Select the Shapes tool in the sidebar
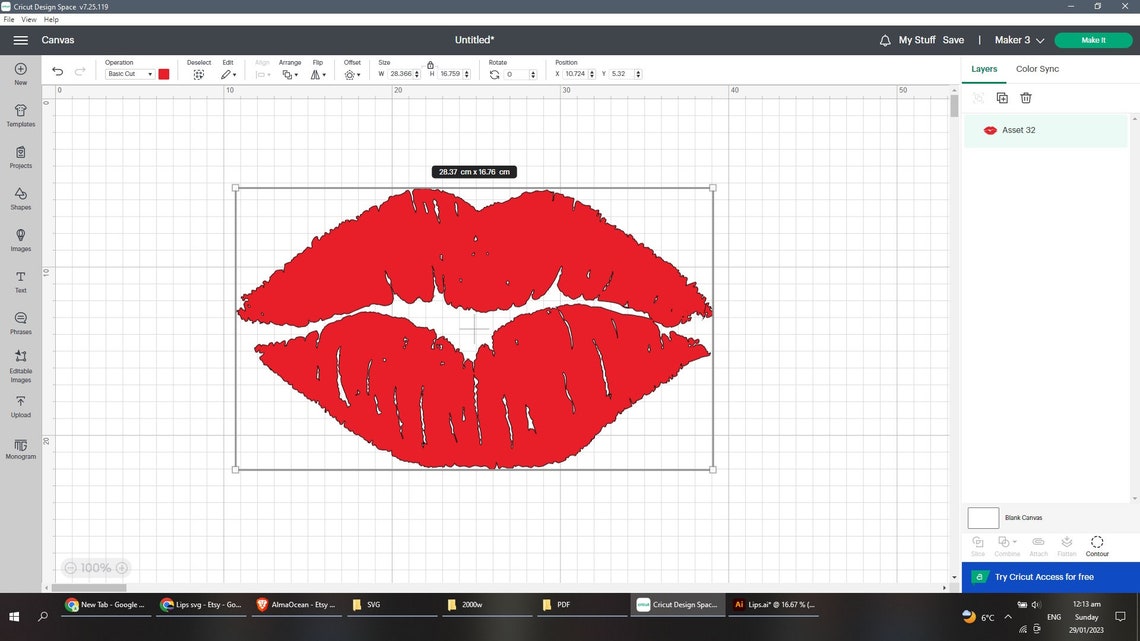 [x=20, y=199]
